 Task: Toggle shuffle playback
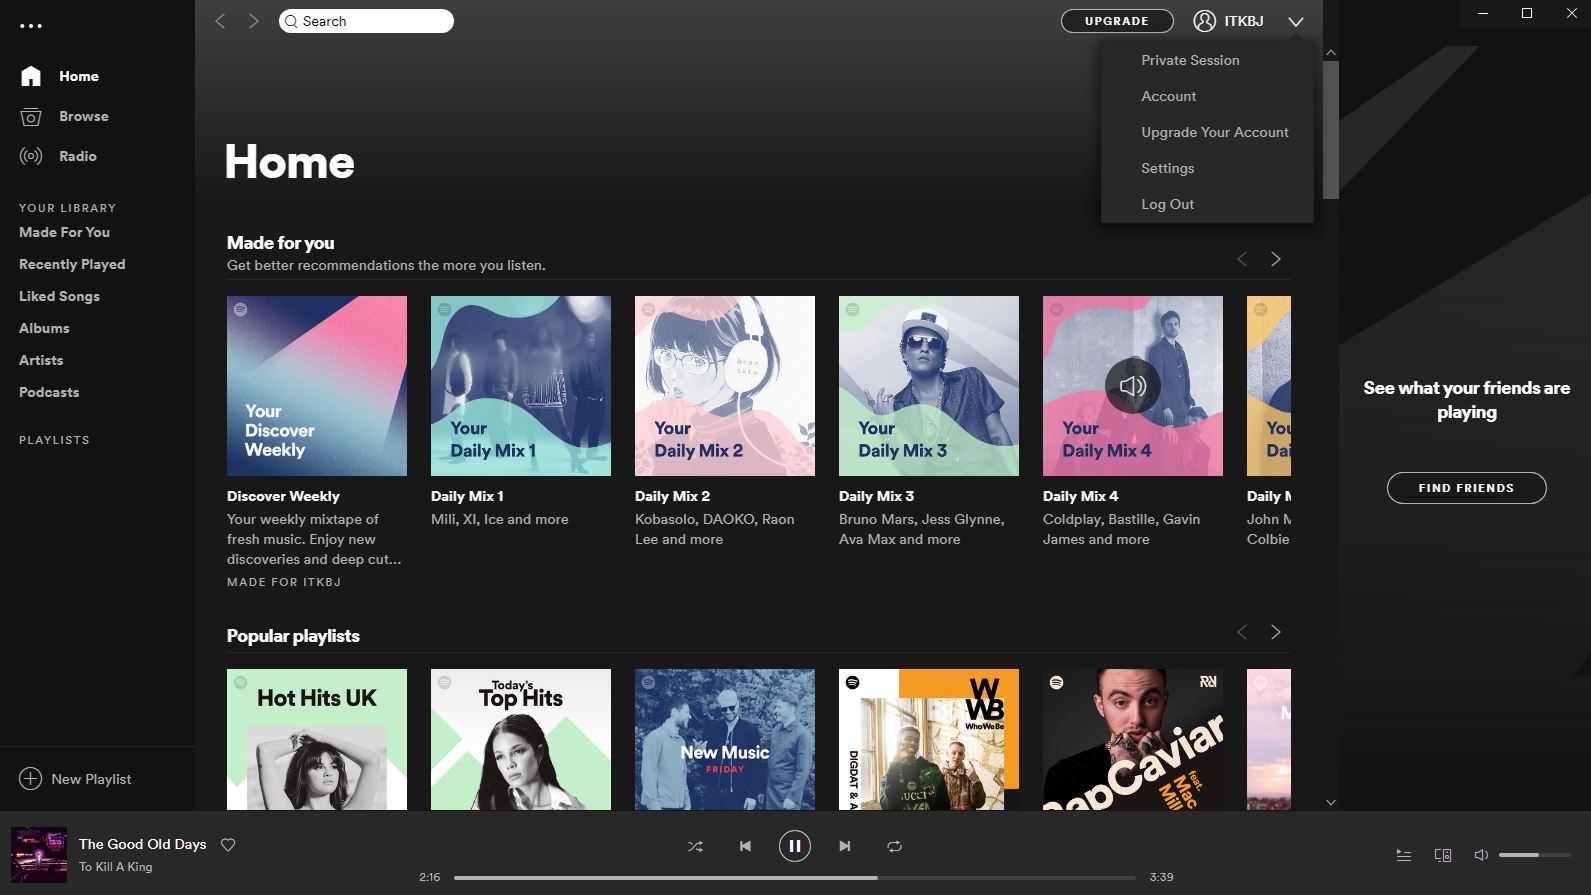pos(695,846)
